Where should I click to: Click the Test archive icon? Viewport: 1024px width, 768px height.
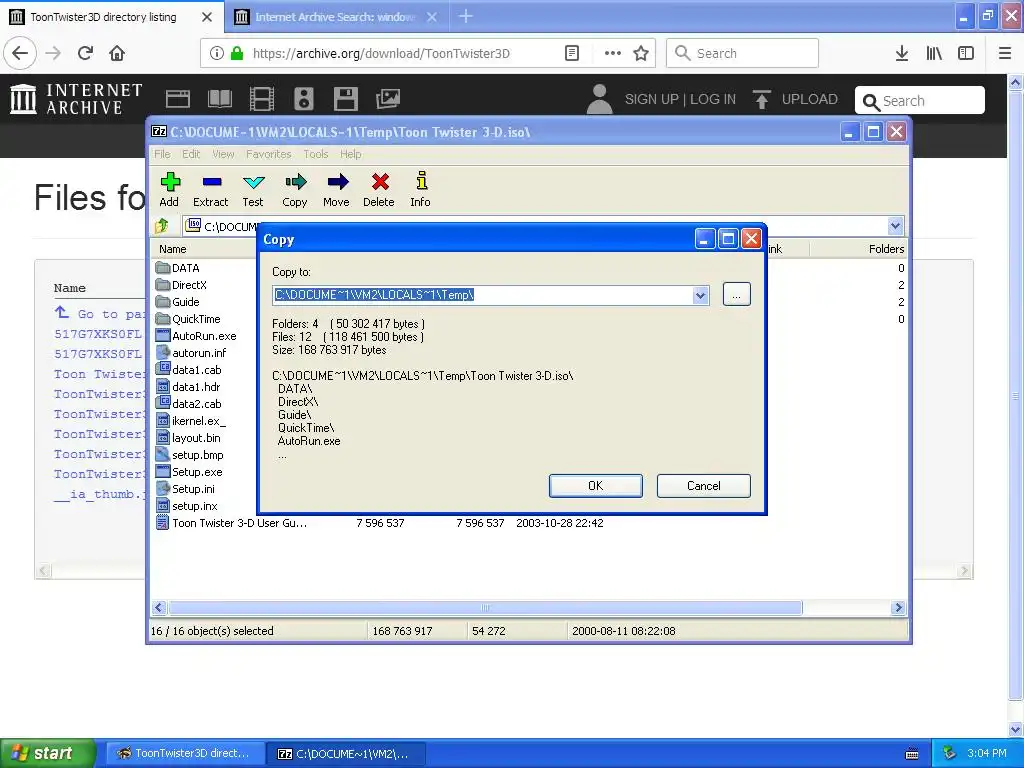[x=253, y=189]
